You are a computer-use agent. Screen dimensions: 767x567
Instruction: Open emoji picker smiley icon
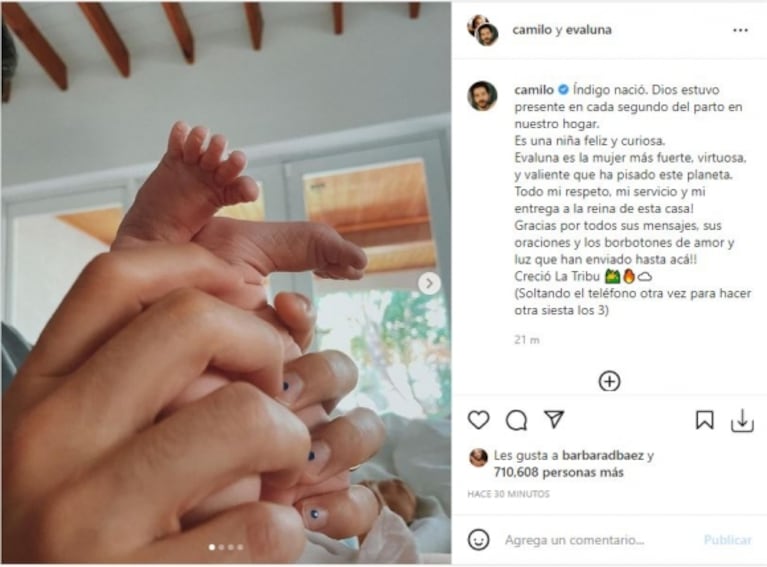[x=478, y=540]
